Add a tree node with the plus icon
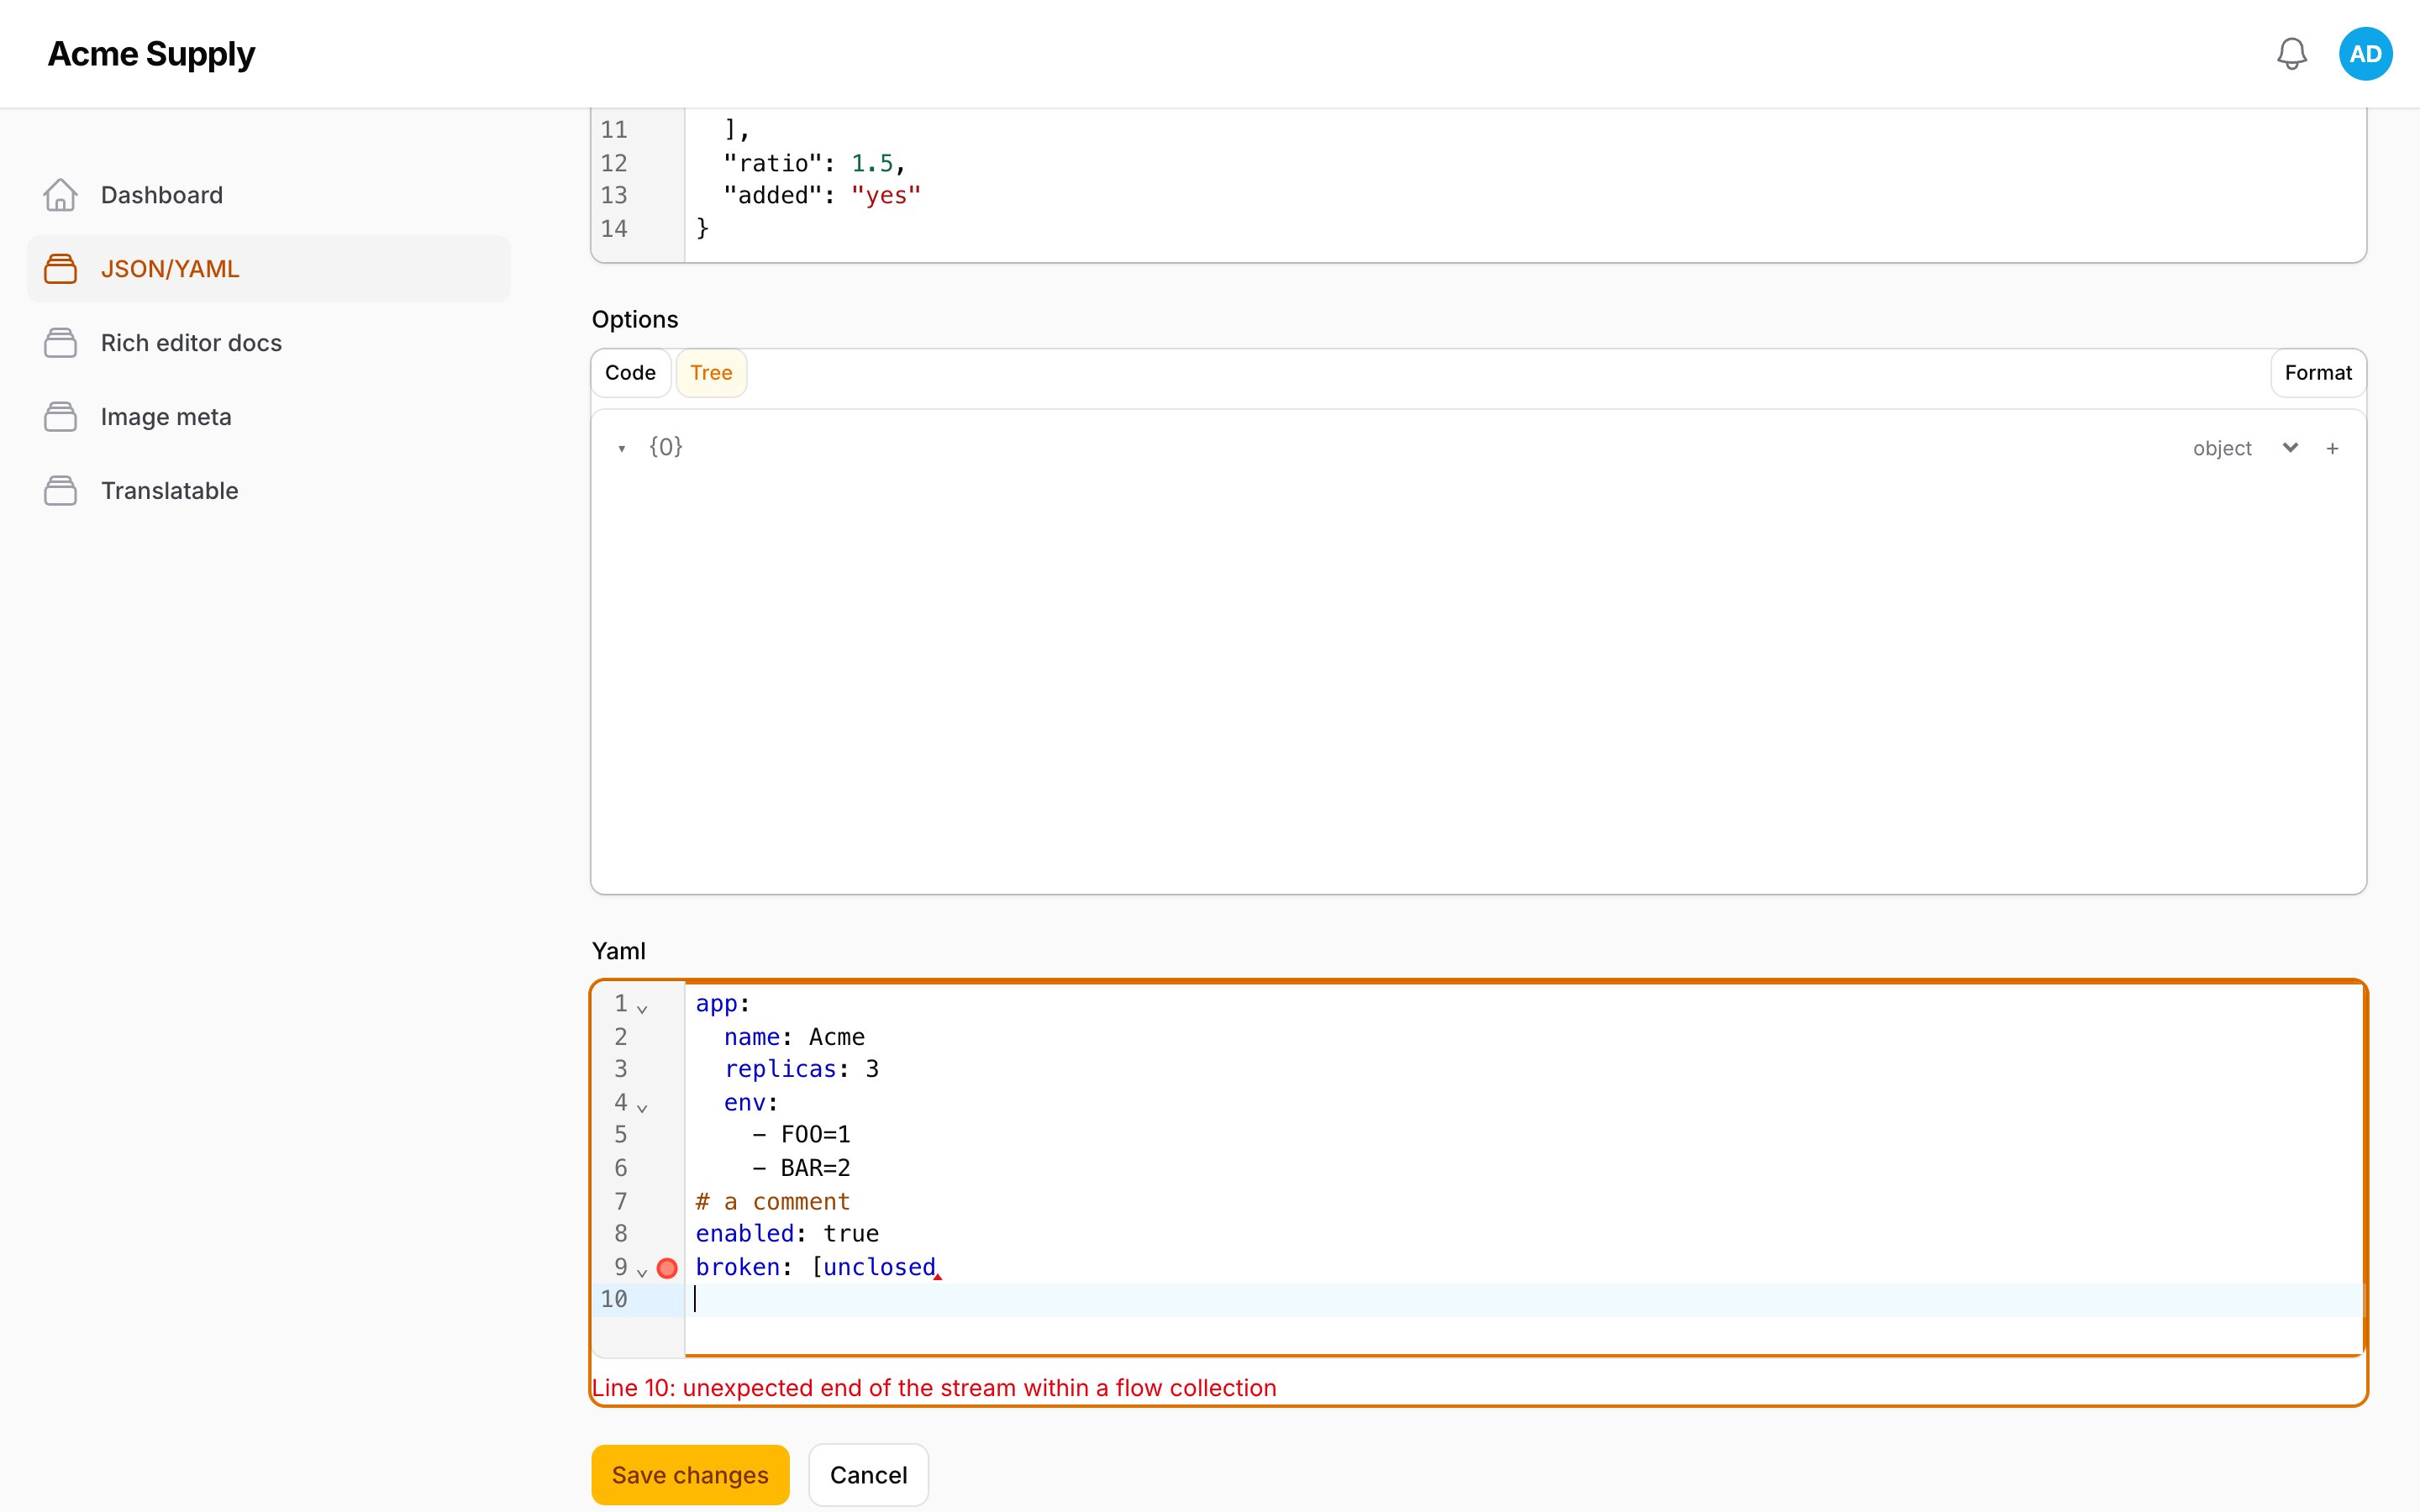The width and height of the screenshot is (2420, 1512). tap(2332, 449)
